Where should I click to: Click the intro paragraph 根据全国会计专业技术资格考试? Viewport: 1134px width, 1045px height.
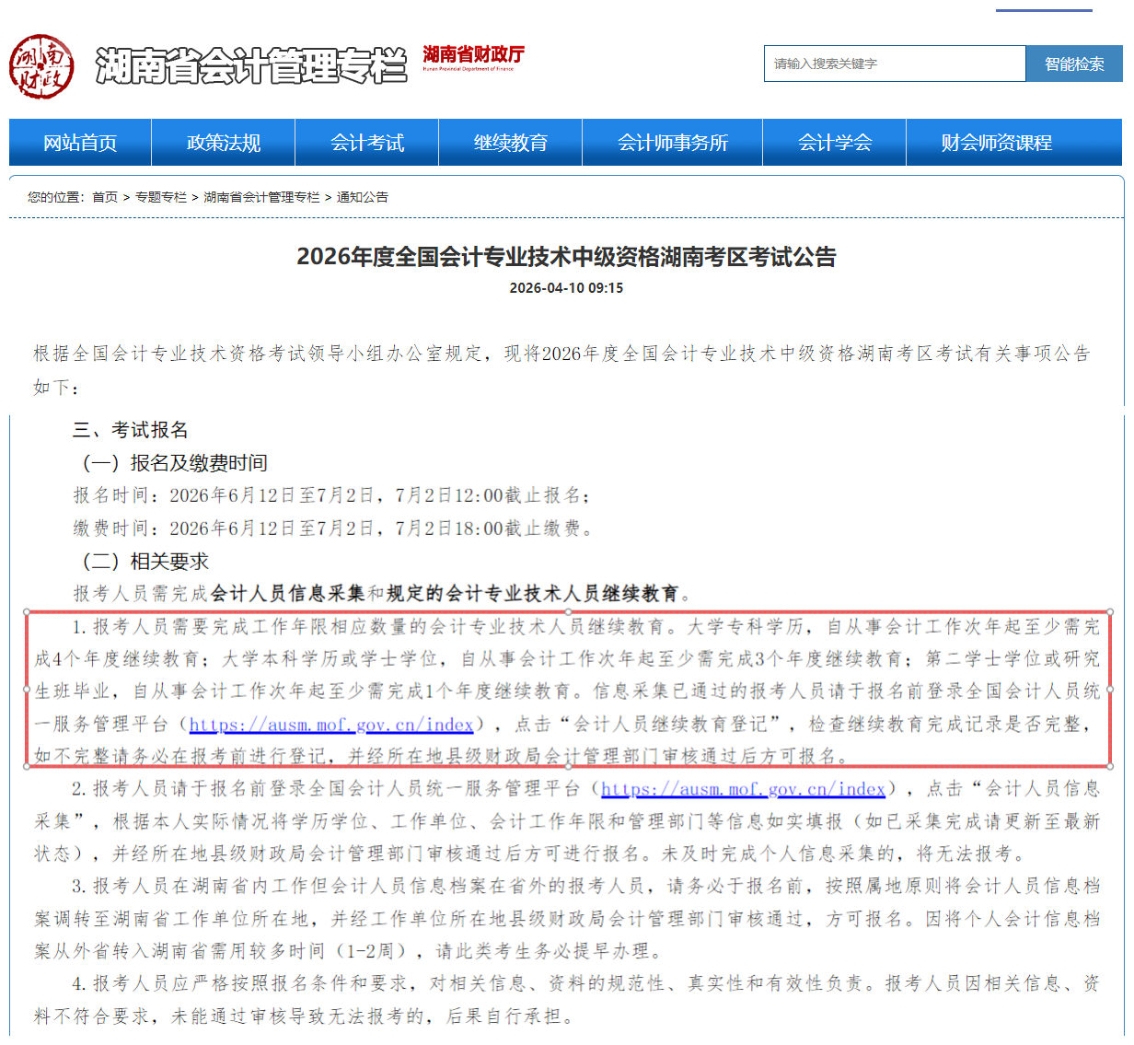(x=562, y=370)
